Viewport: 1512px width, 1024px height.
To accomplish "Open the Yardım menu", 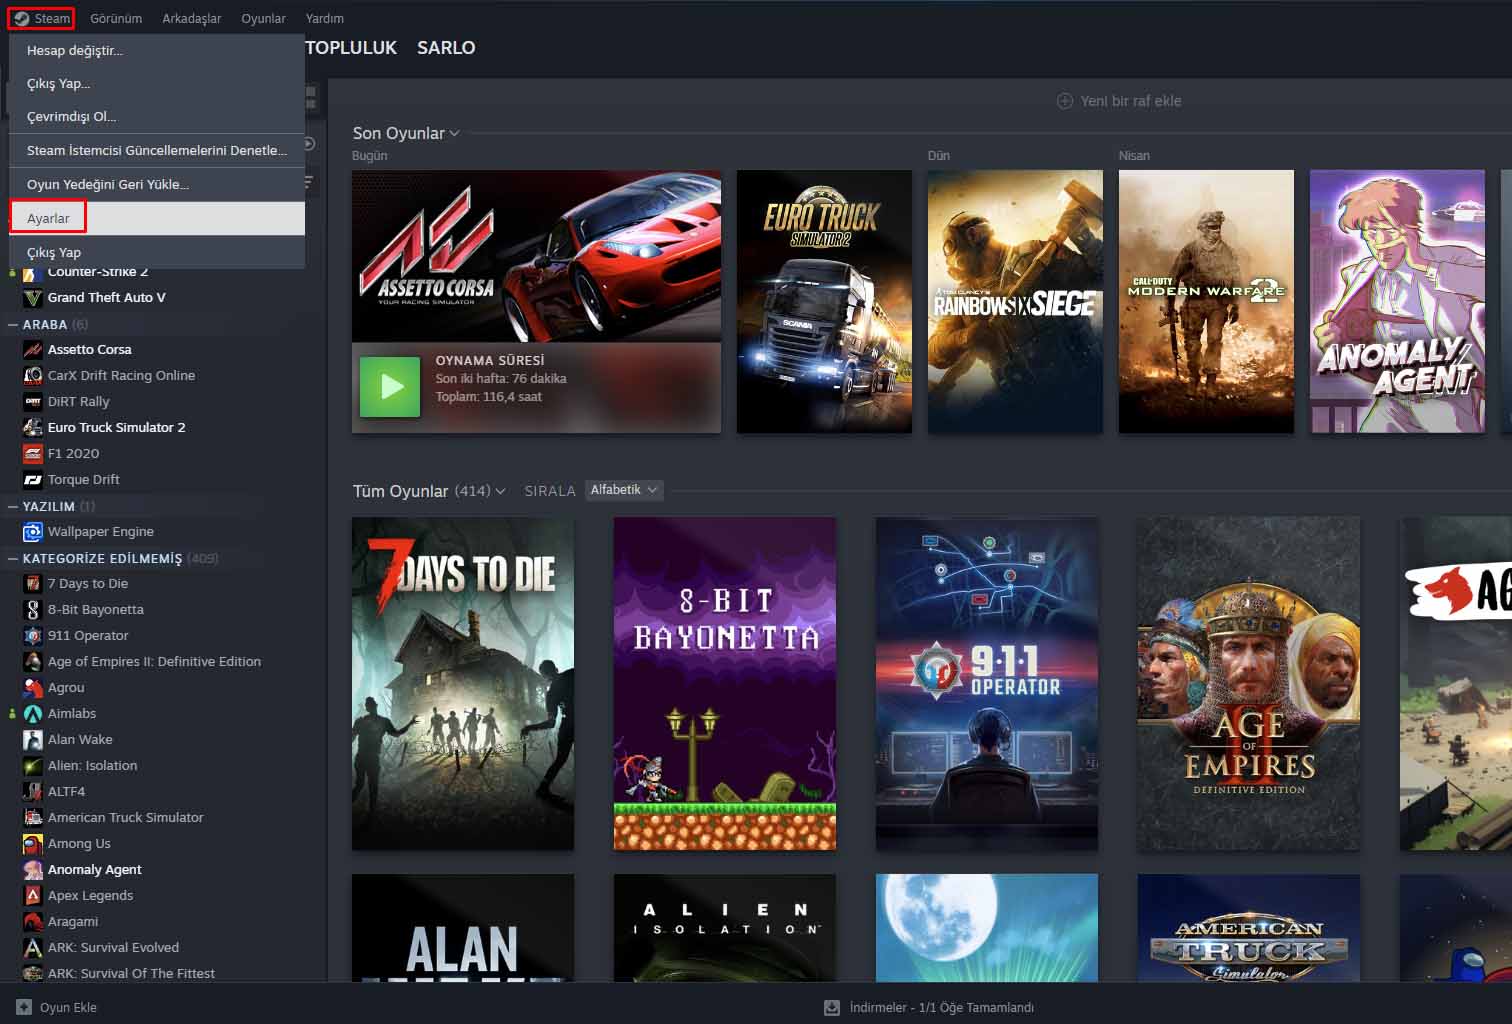I will 325,18.
